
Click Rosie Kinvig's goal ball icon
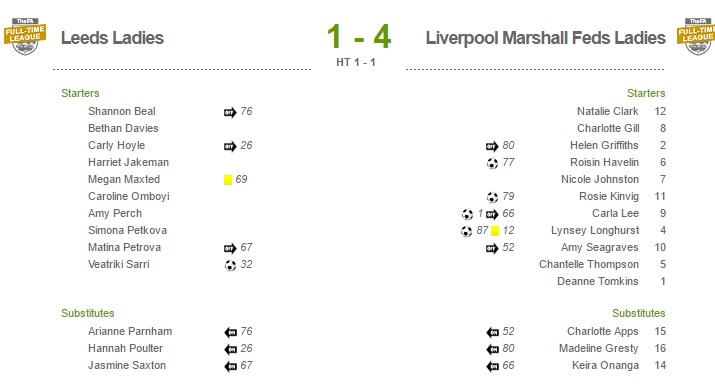(492, 197)
